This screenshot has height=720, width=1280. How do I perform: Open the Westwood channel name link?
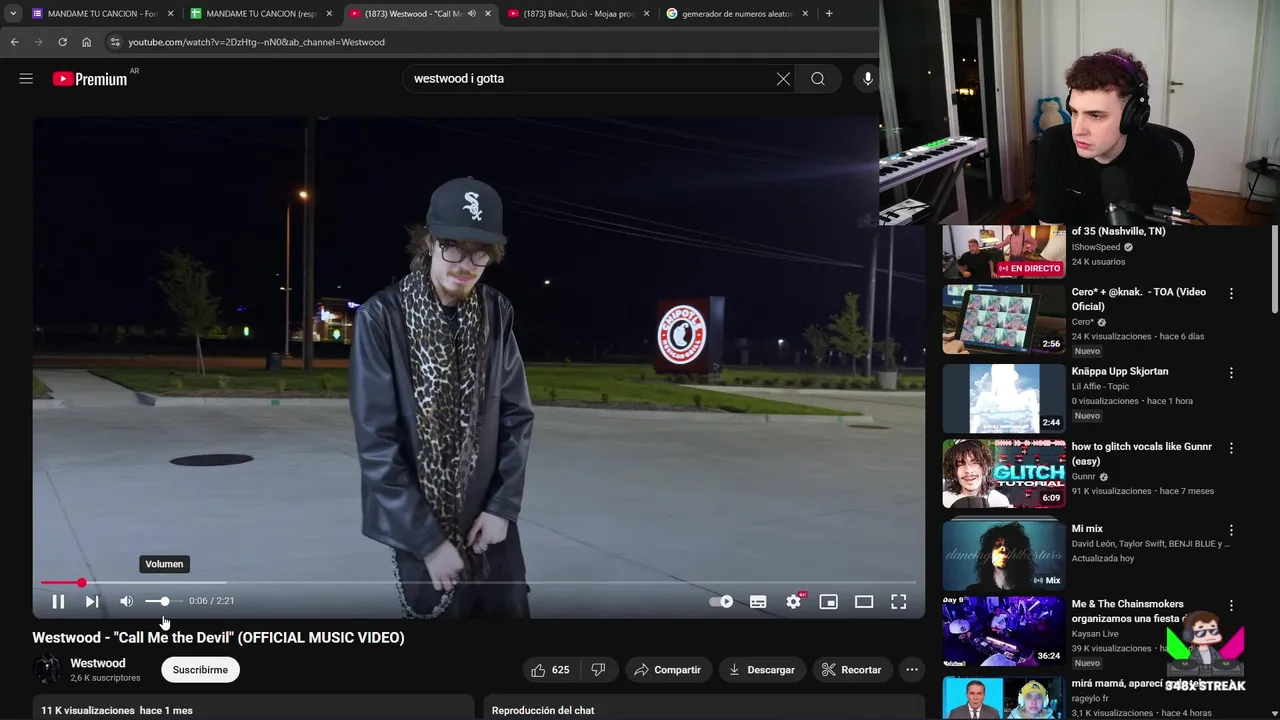coord(98,663)
